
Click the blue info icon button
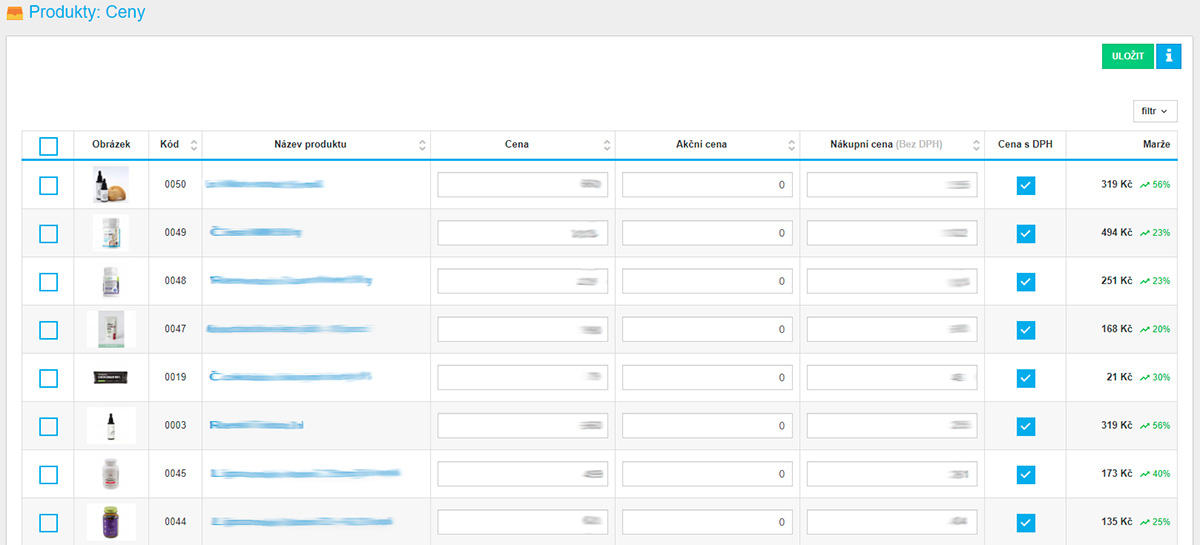[x=1168, y=56]
